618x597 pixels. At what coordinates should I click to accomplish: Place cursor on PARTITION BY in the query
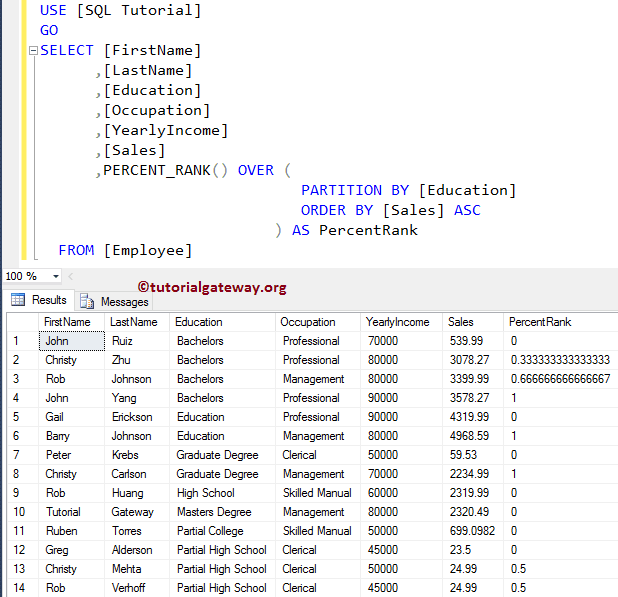[x=355, y=190]
